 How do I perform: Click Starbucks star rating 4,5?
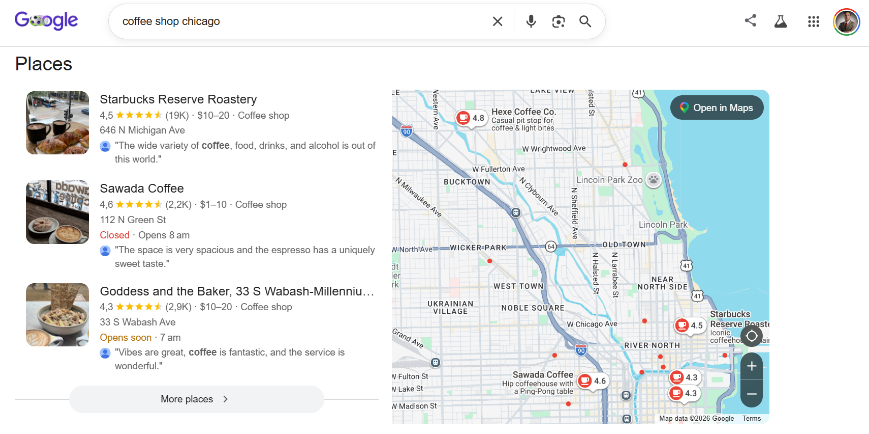[x=131, y=115]
